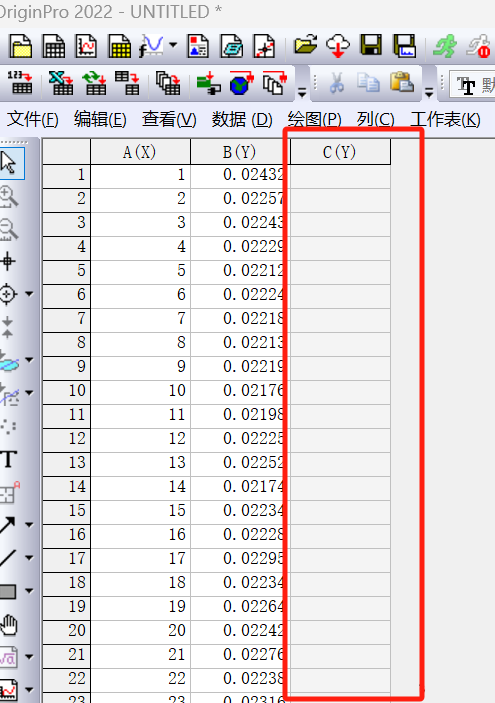This screenshot has height=703, width=495.
Task: Create a new matrix window
Action: (x=119, y=46)
